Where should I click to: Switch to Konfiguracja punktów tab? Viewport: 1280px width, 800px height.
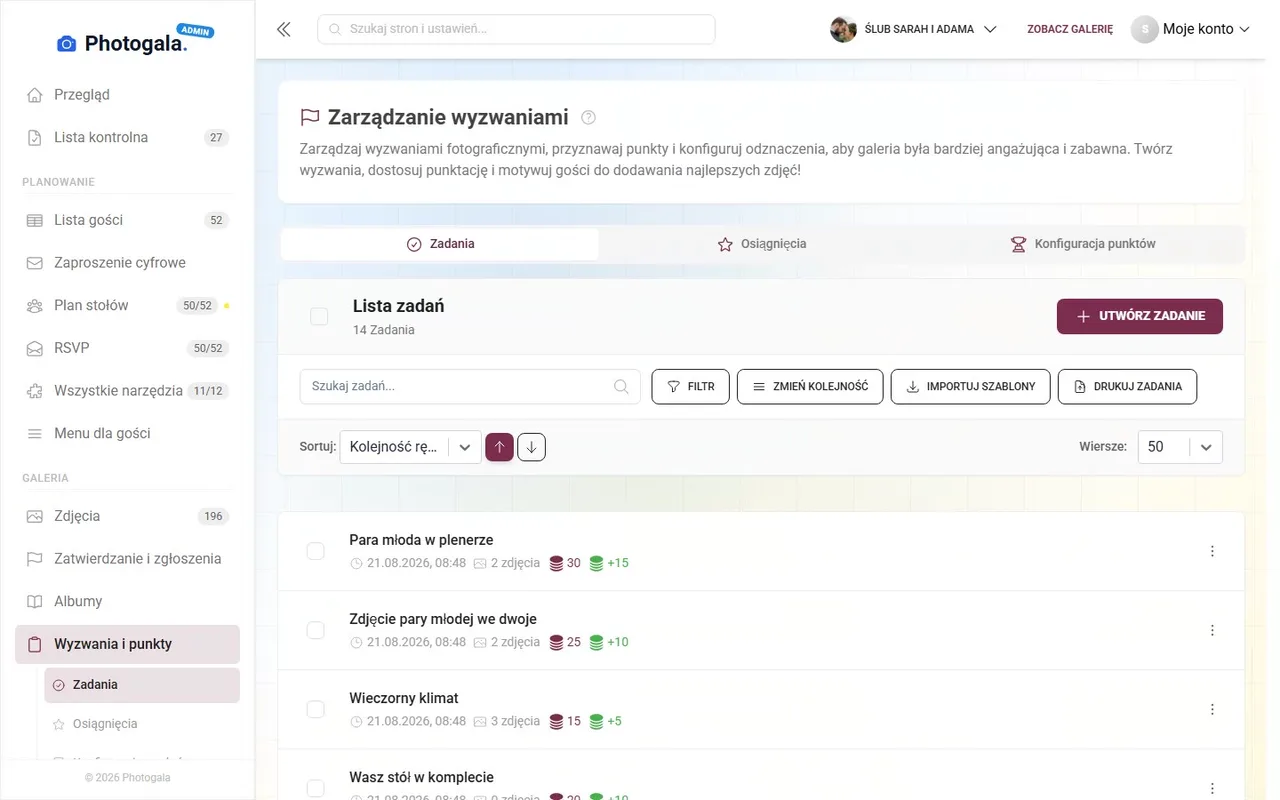click(1083, 244)
